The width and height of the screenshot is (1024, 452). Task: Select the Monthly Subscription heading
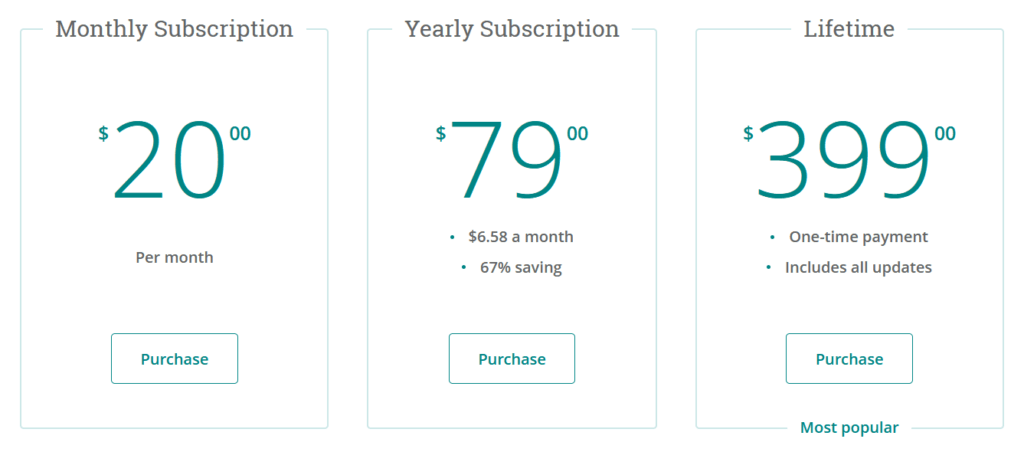pyautogui.click(x=174, y=29)
